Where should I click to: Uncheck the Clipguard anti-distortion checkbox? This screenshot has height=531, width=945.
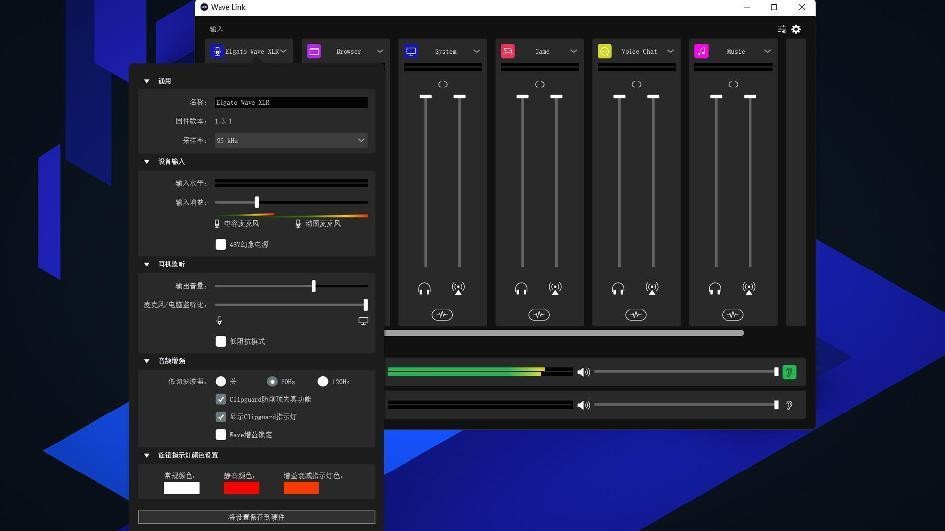tap(221, 399)
